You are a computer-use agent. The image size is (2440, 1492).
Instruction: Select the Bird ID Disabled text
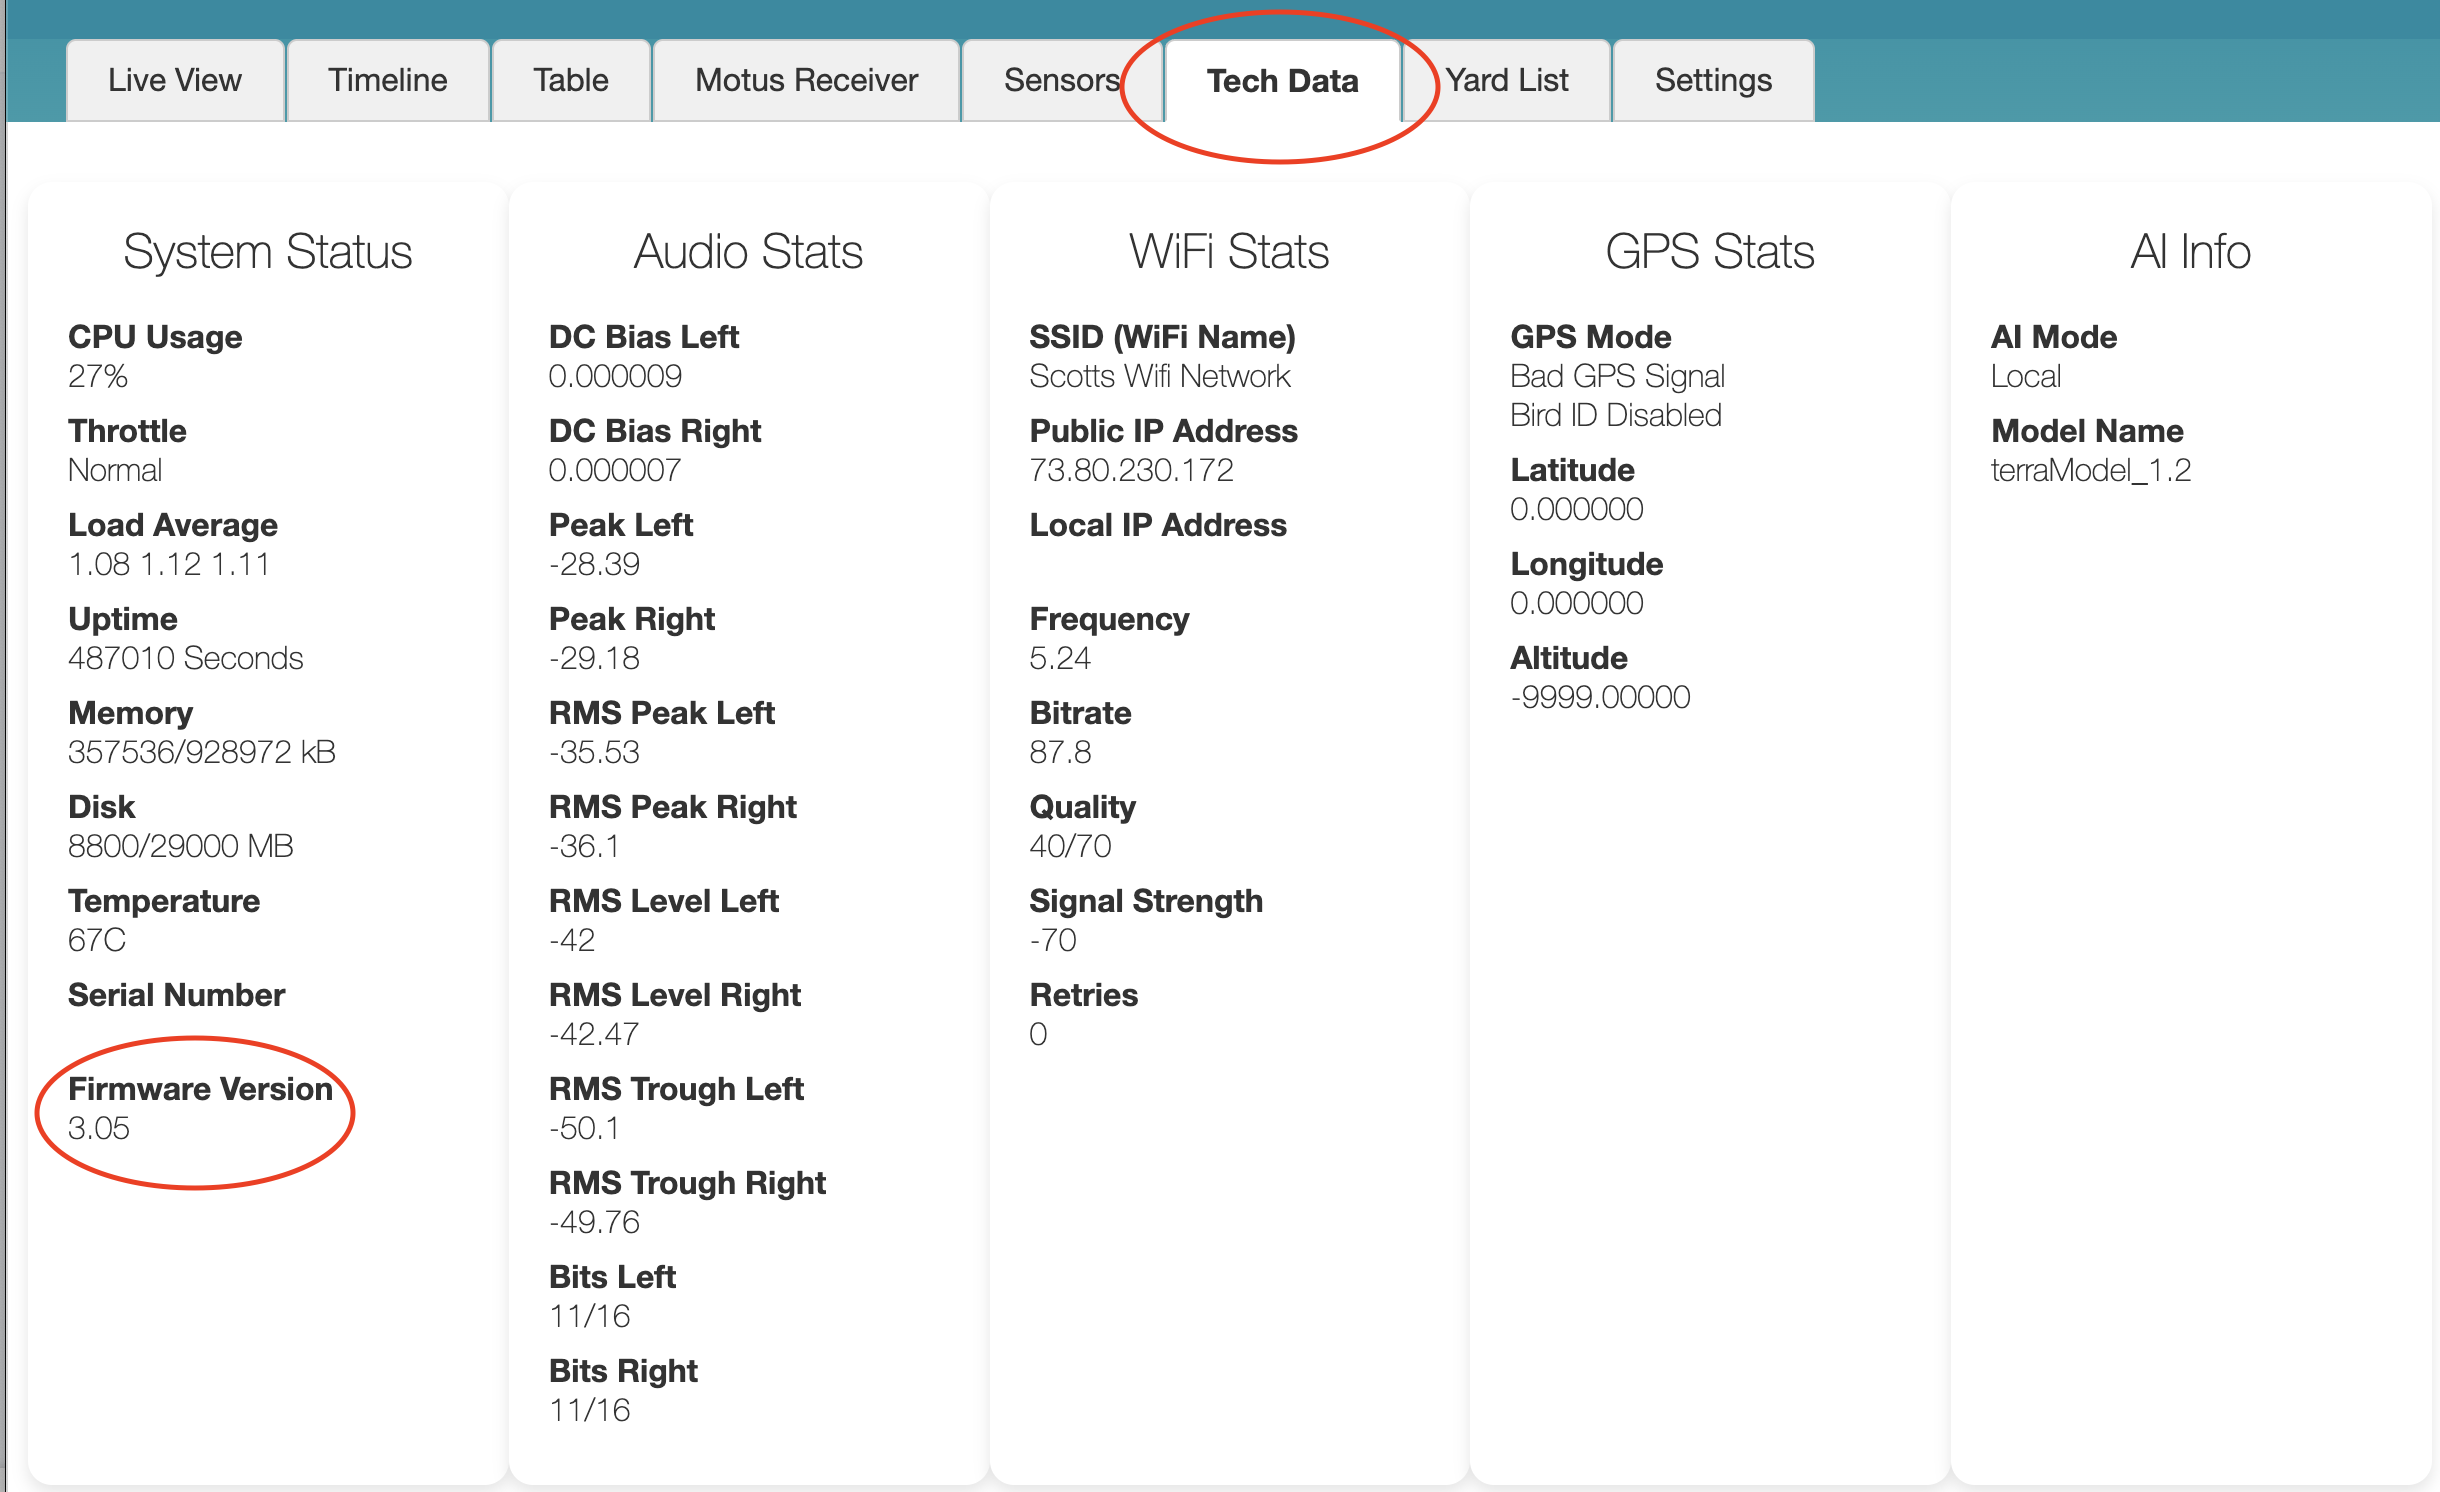pyautogui.click(x=1616, y=415)
